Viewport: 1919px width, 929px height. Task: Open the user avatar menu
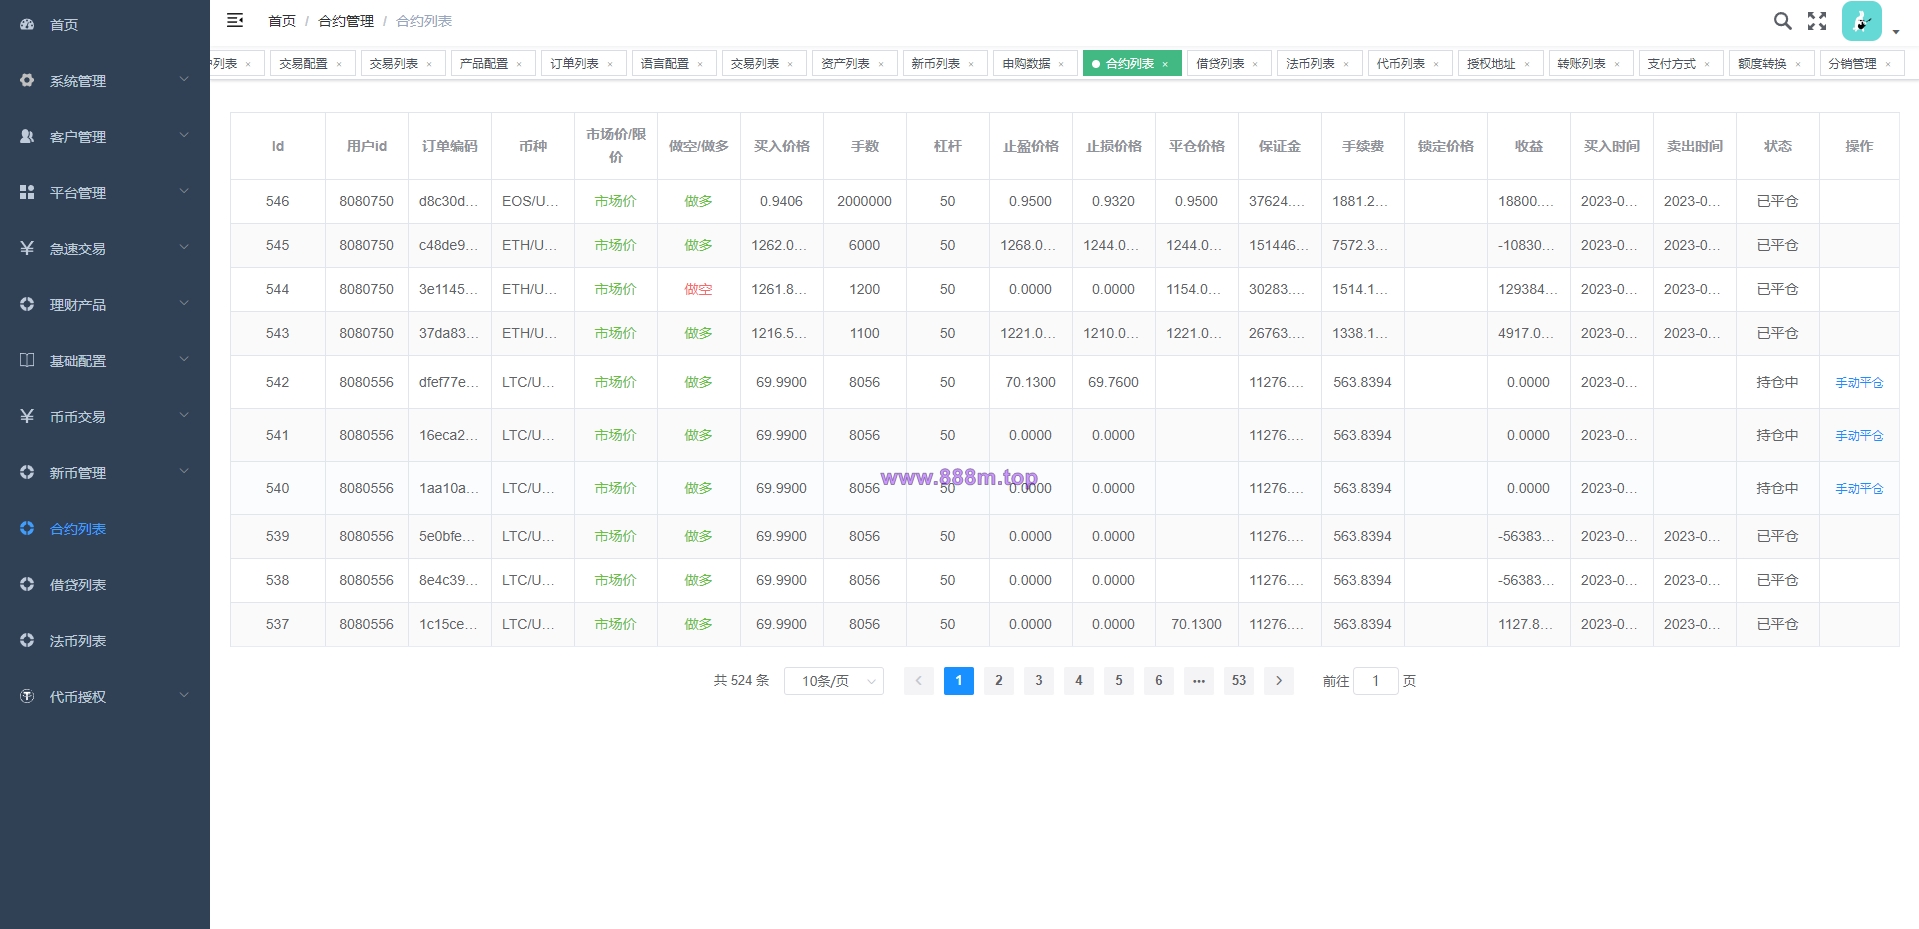click(x=1861, y=21)
